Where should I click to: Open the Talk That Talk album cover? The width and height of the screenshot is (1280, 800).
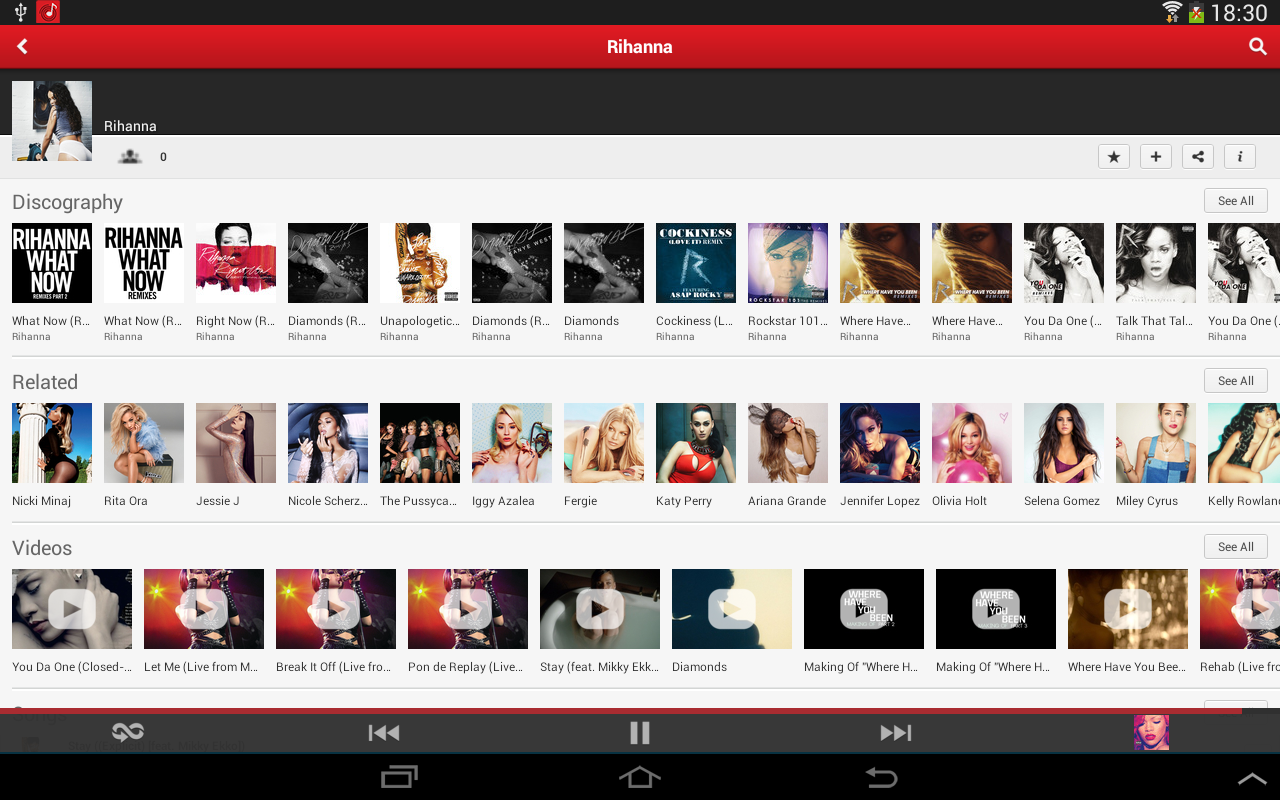[x=1156, y=263]
